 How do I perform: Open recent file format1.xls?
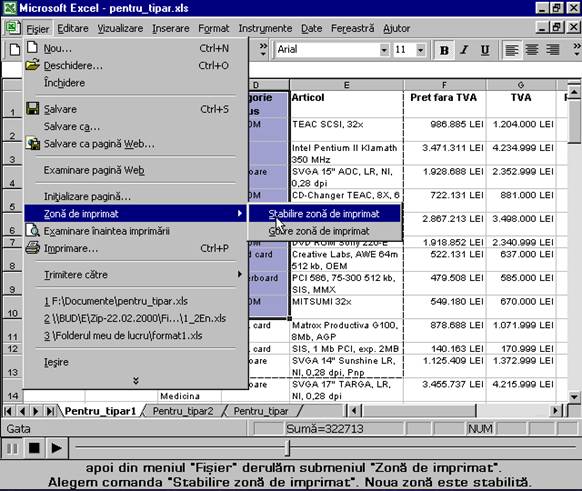point(135,335)
